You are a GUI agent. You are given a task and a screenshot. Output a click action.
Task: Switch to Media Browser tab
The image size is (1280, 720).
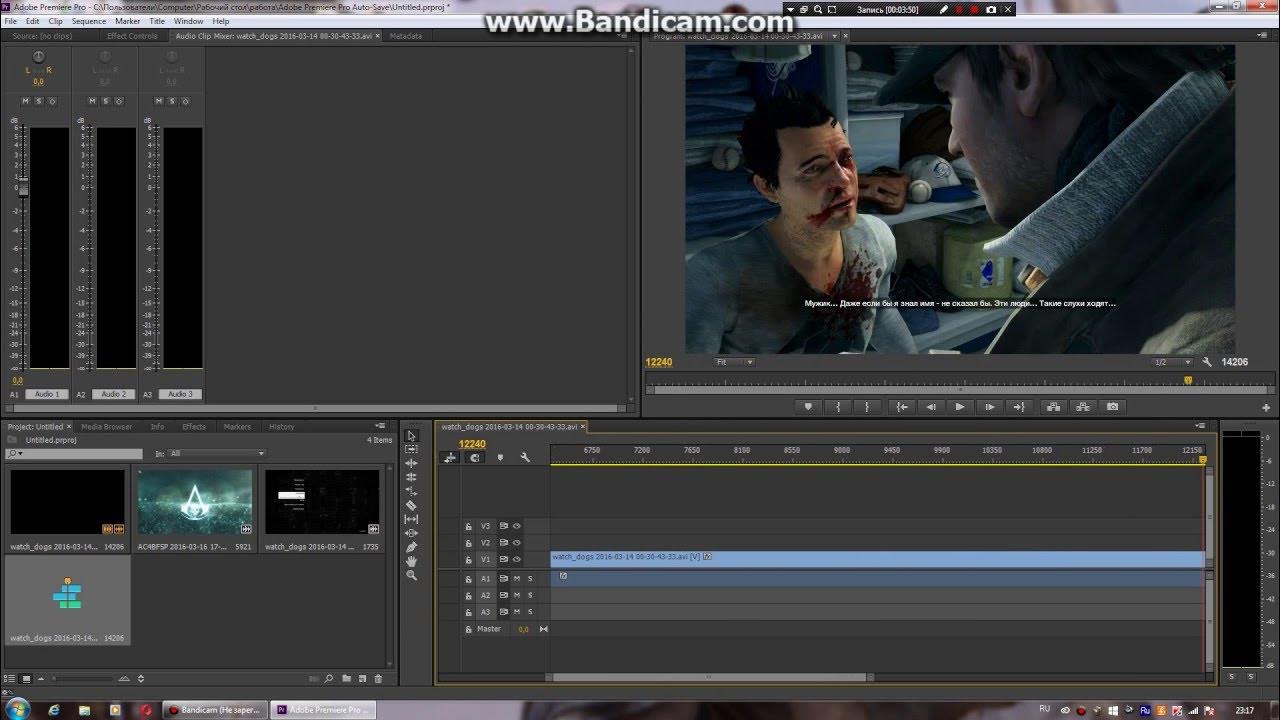[x=107, y=427]
